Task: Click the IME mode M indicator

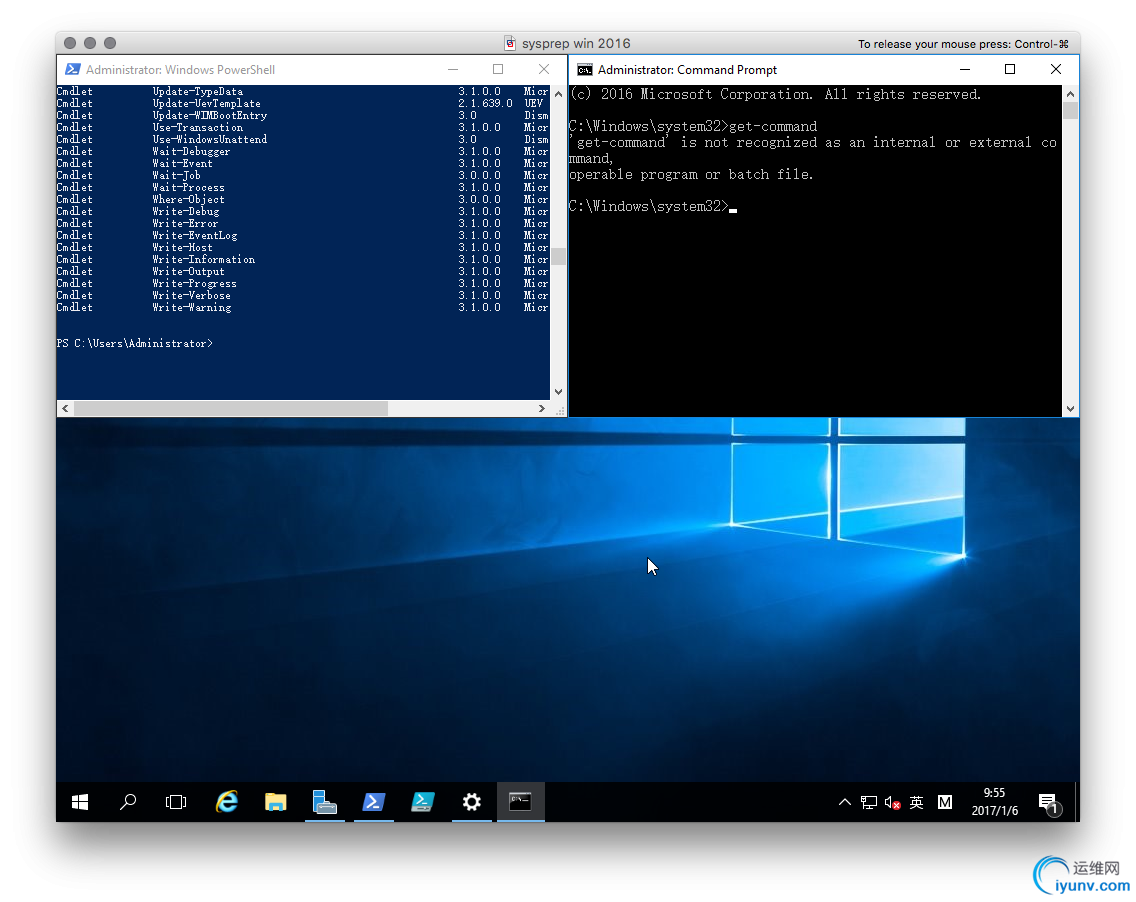Action: [x=945, y=802]
